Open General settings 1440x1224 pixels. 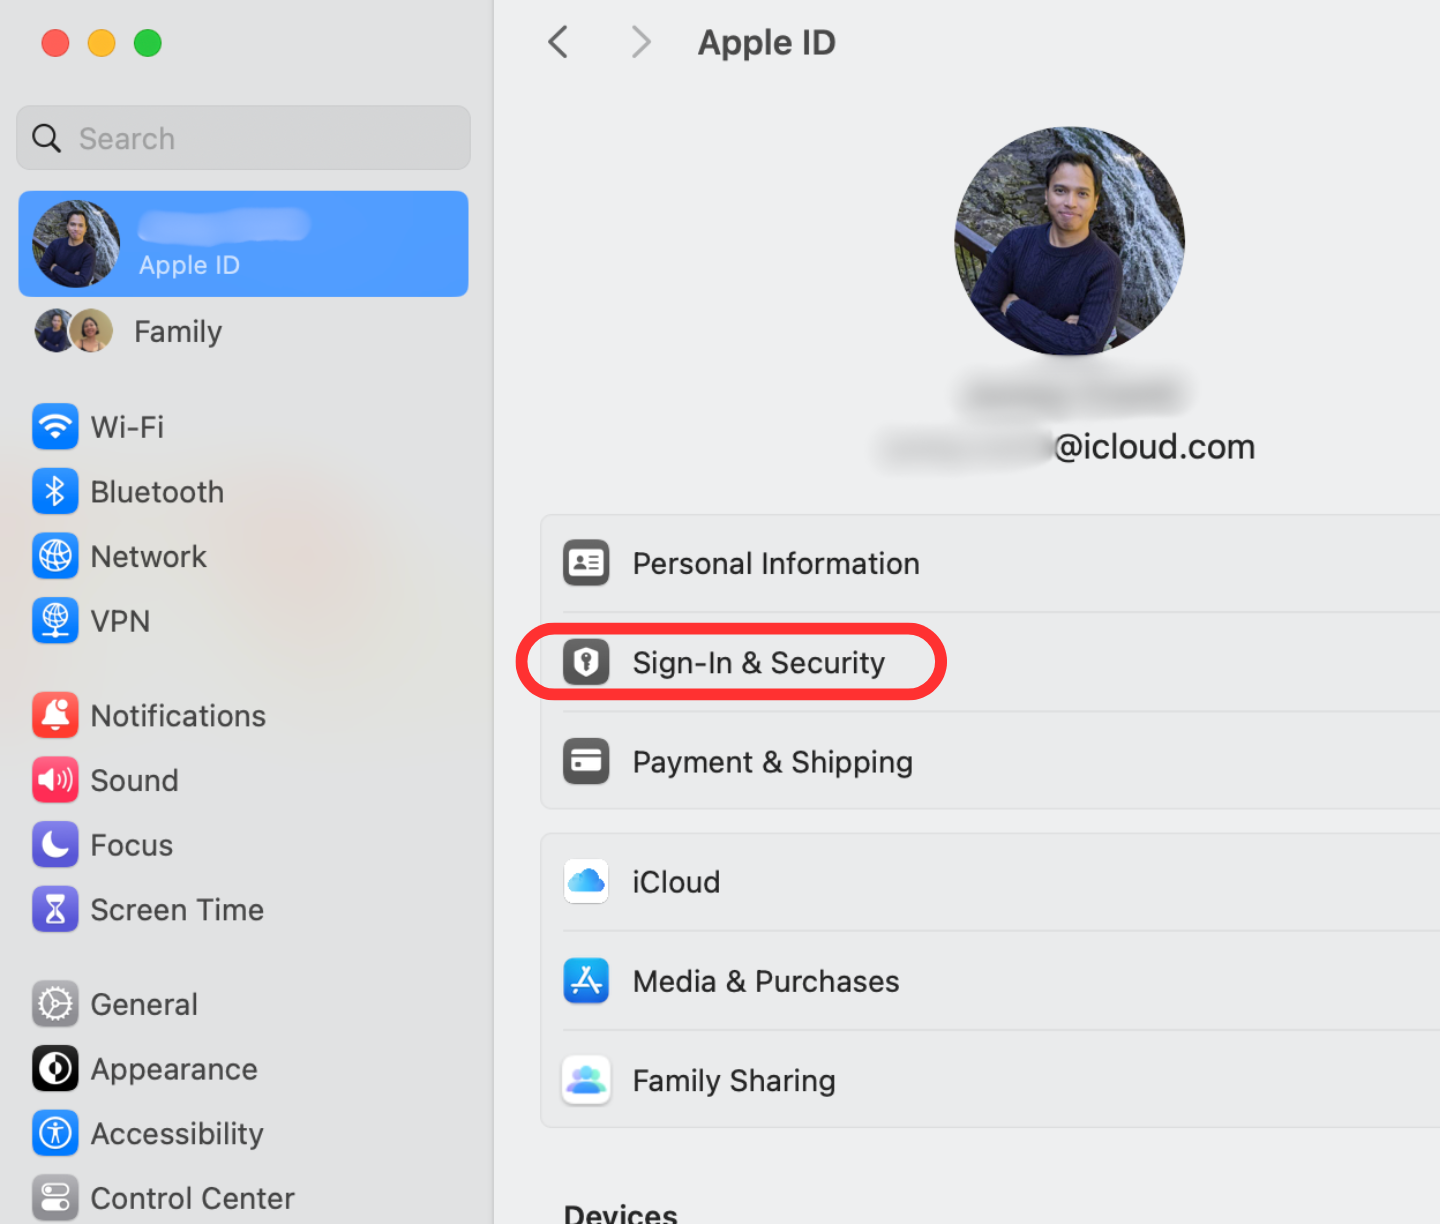tap(243, 1004)
